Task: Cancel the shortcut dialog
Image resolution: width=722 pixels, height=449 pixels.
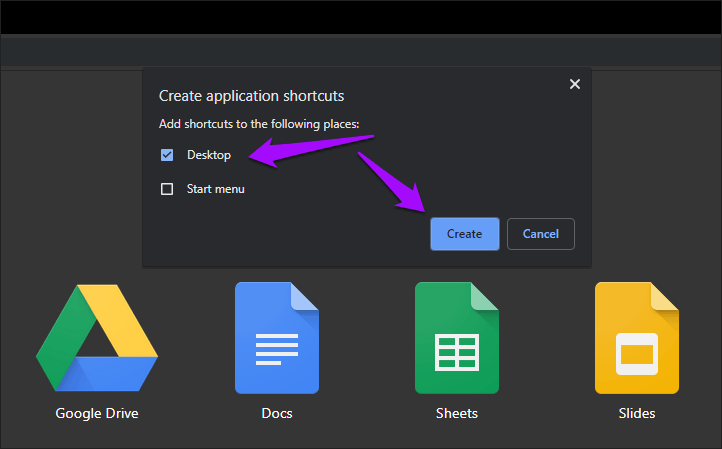Action: [541, 234]
